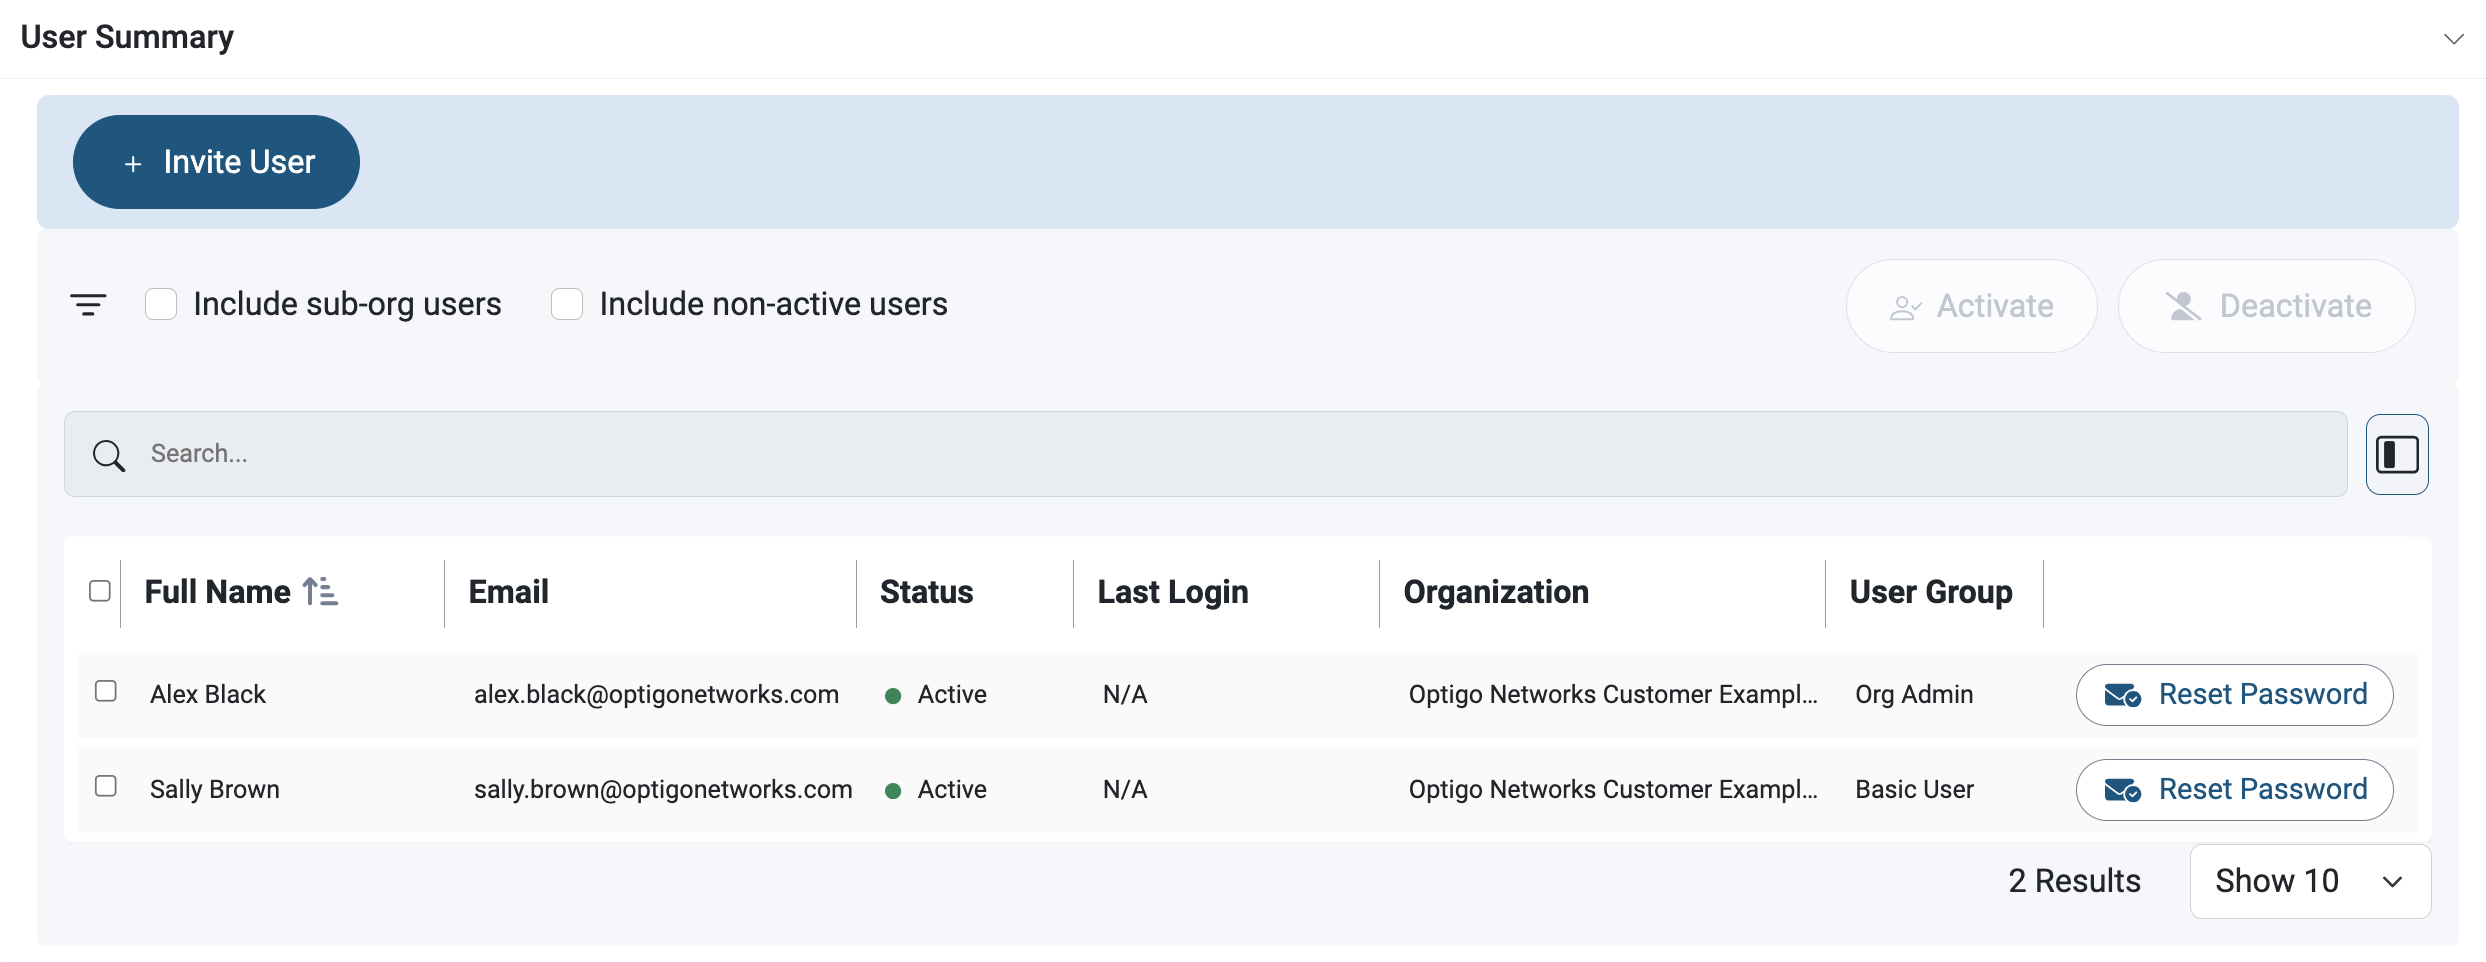Click the Full Name ascending sort icon
This screenshot has width=2486, height=962.
click(x=320, y=592)
